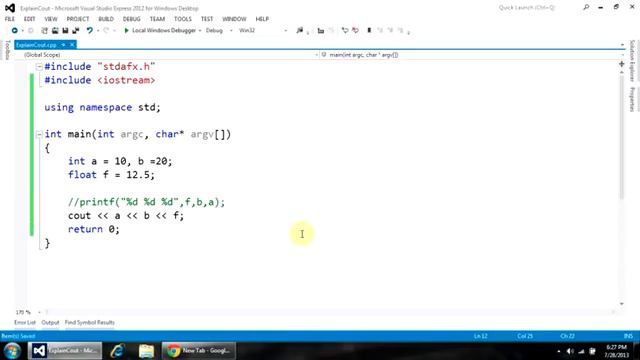Pin the ExplainCout.cpp tab
This screenshot has width=640, height=360.
[63, 45]
